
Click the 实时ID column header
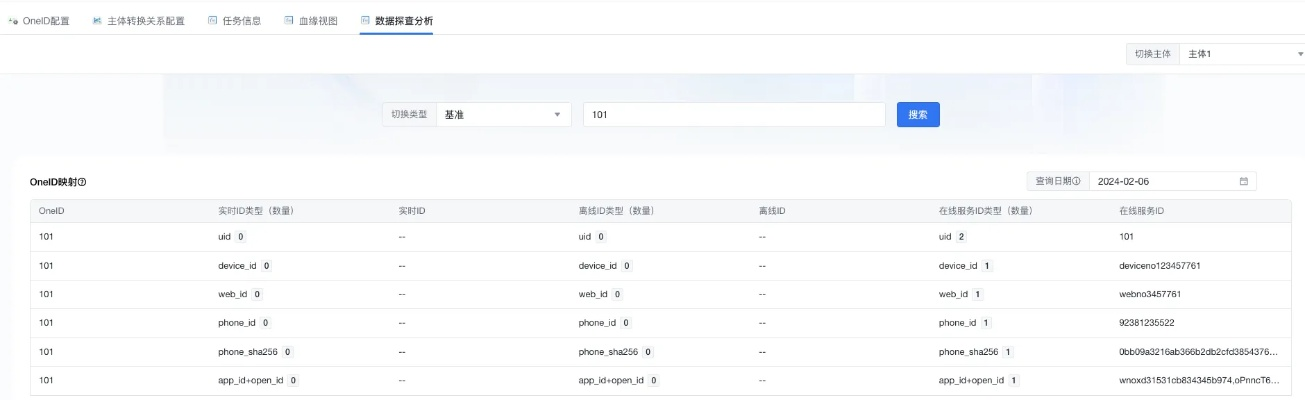point(412,211)
